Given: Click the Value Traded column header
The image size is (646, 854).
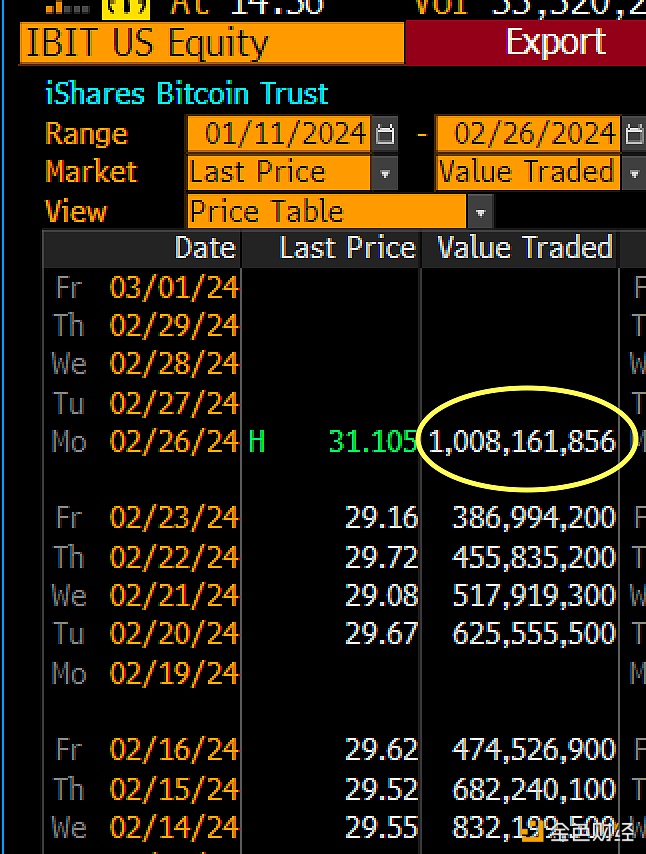Looking at the screenshot, I should click(525, 248).
